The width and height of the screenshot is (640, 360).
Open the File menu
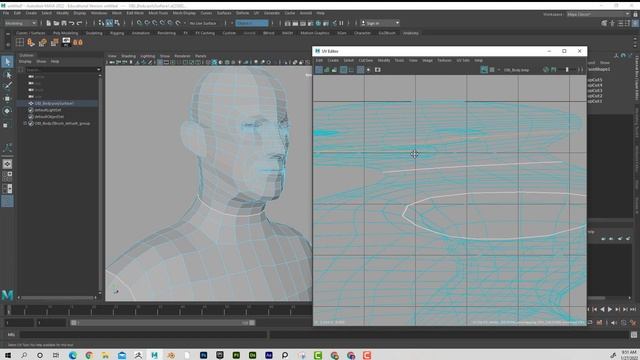[x=6, y=13]
